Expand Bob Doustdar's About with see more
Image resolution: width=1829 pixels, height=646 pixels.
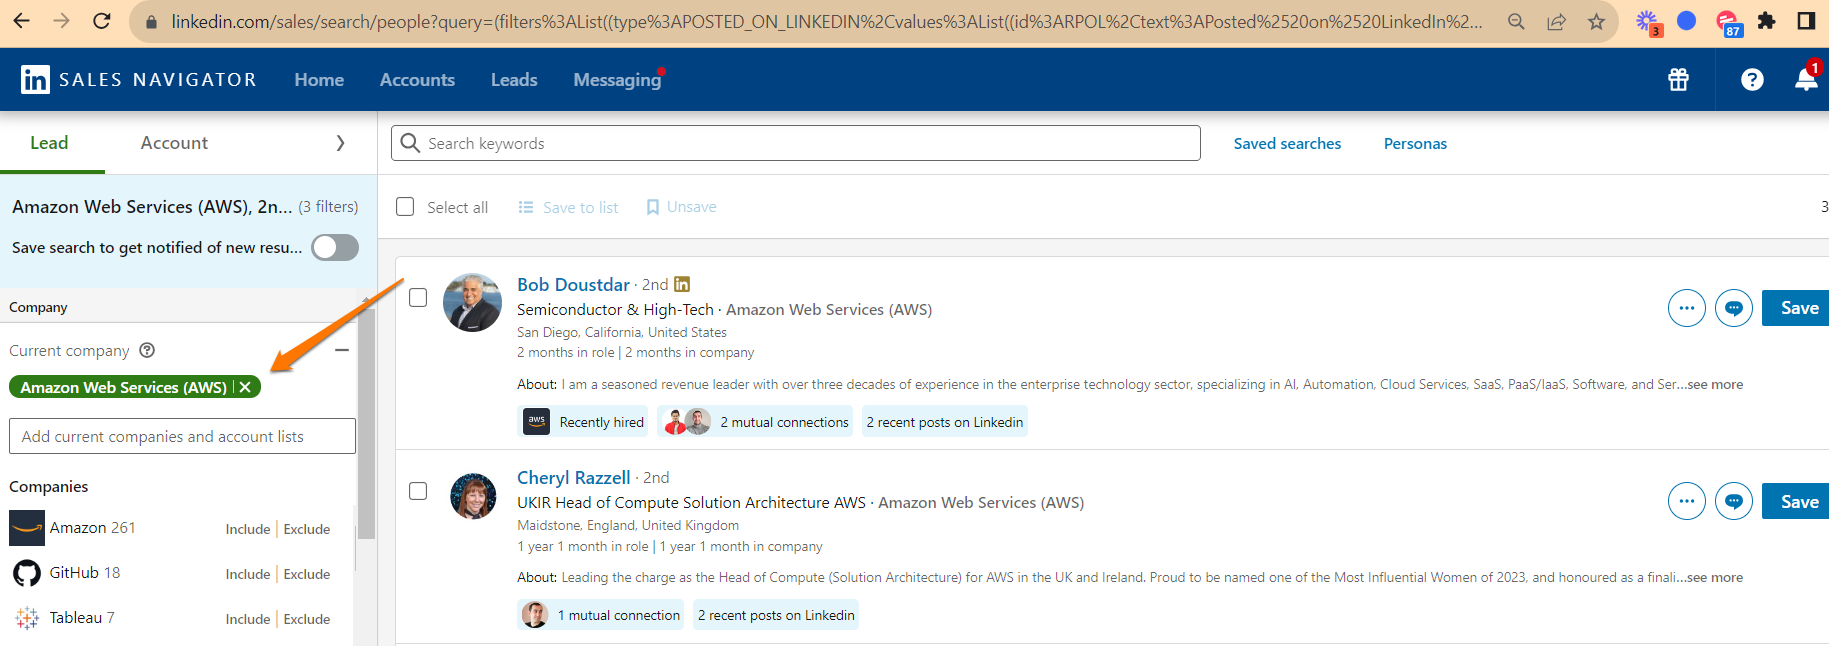tap(1714, 384)
